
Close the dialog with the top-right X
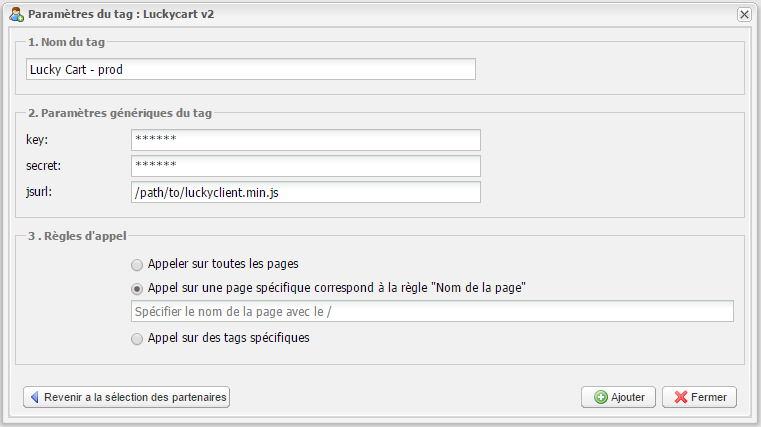744,15
